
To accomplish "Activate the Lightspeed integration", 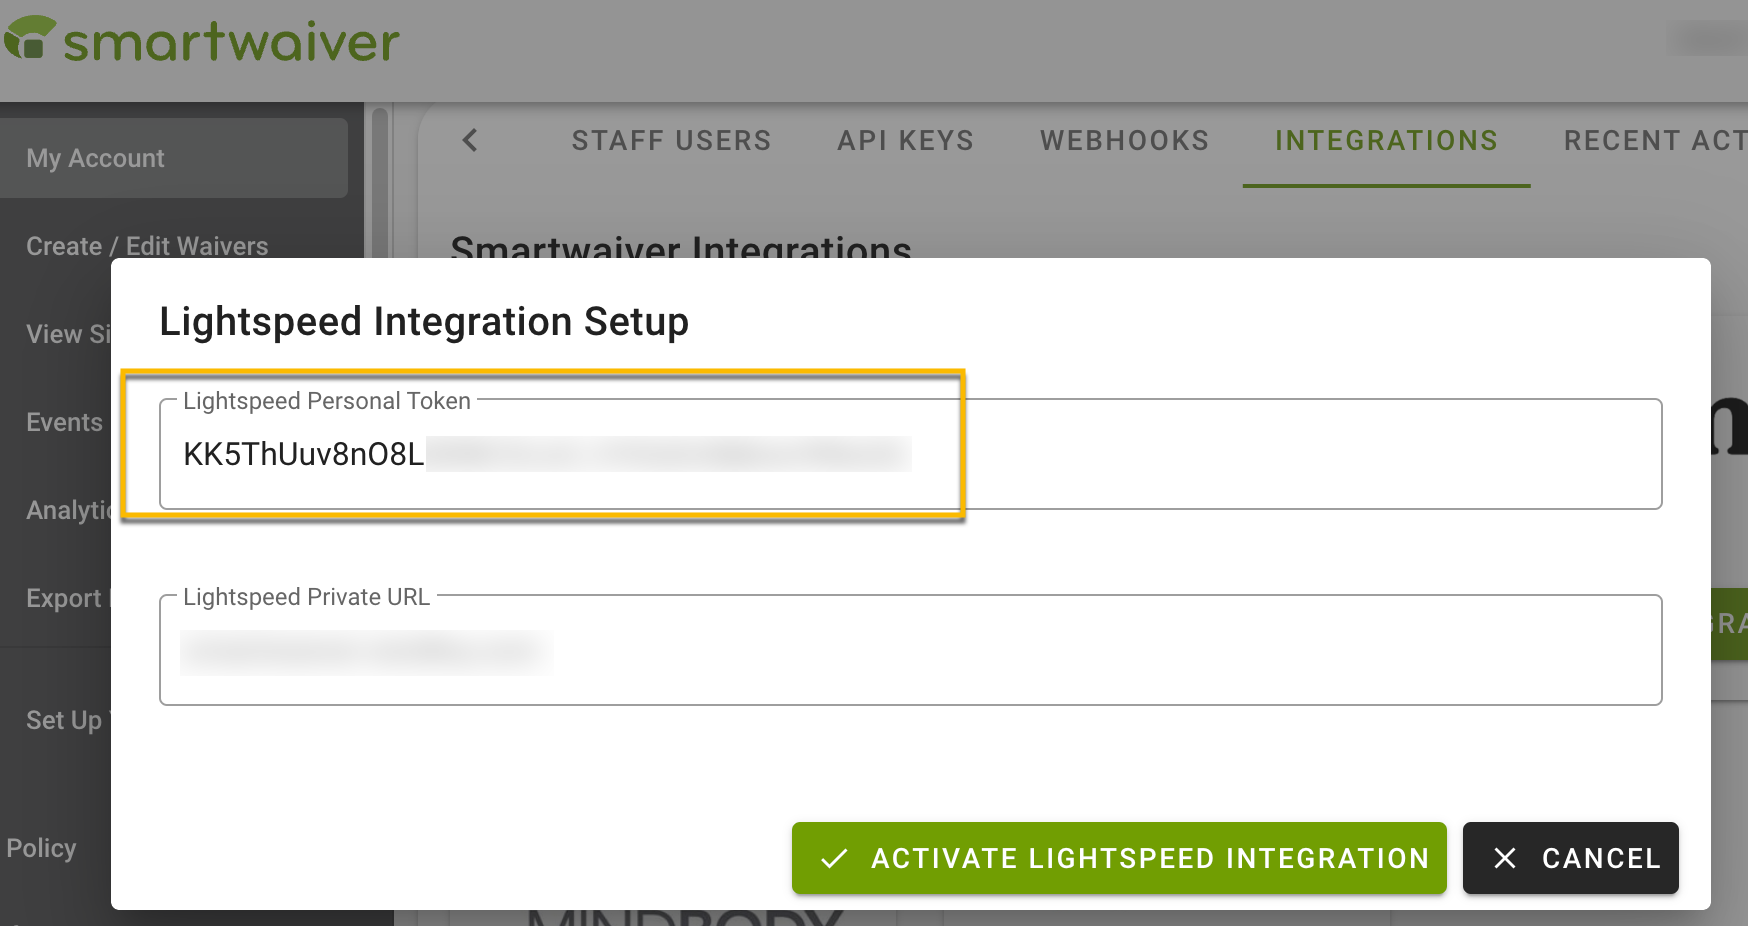I will 1119,858.
